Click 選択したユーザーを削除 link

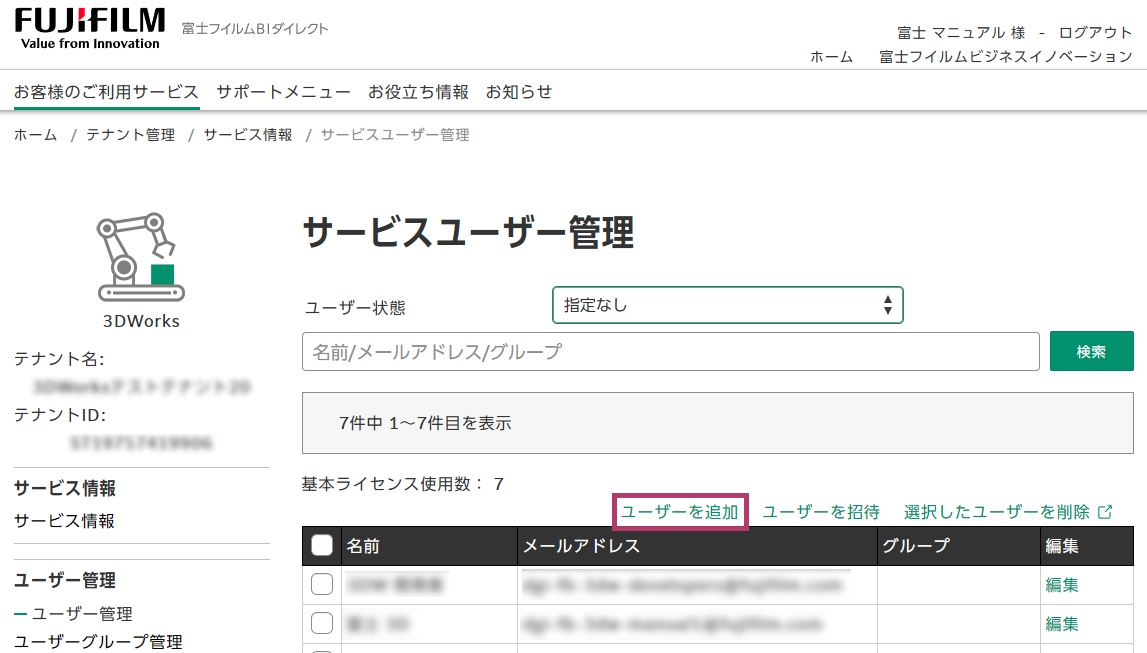[997, 512]
